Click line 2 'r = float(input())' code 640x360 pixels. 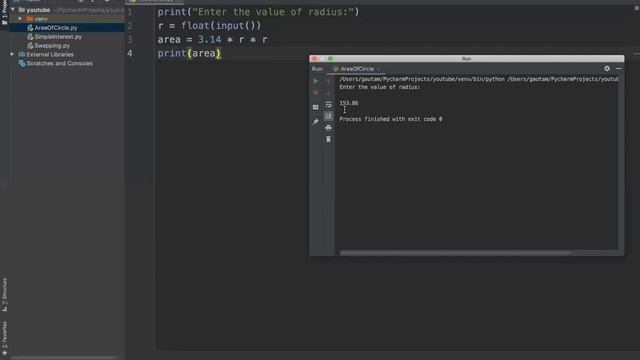coord(209,26)
